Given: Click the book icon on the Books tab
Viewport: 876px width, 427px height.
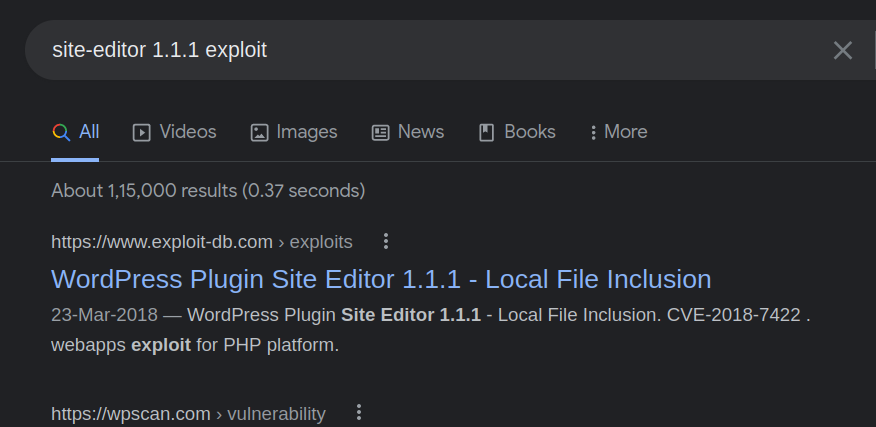Looking at the screenshot, I should (487, 132).
